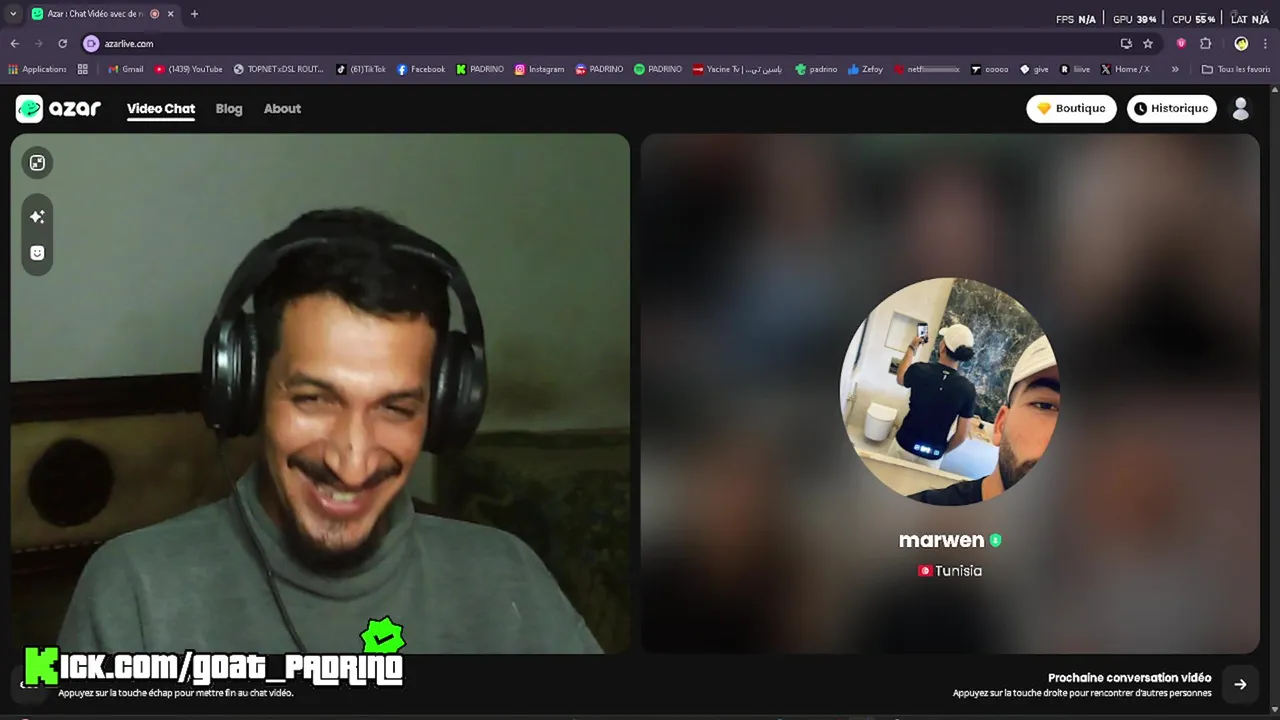Open the Applications bookmark
Screen dimensions: 1280x720
37,69
